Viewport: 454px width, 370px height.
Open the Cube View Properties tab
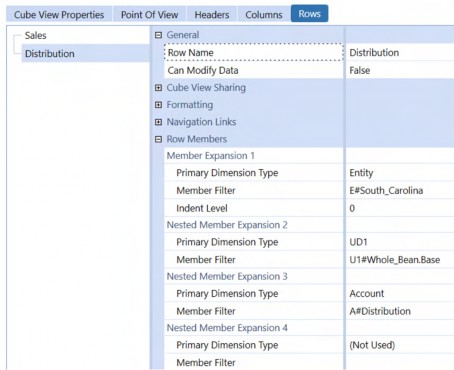click(x=59, y=15)
